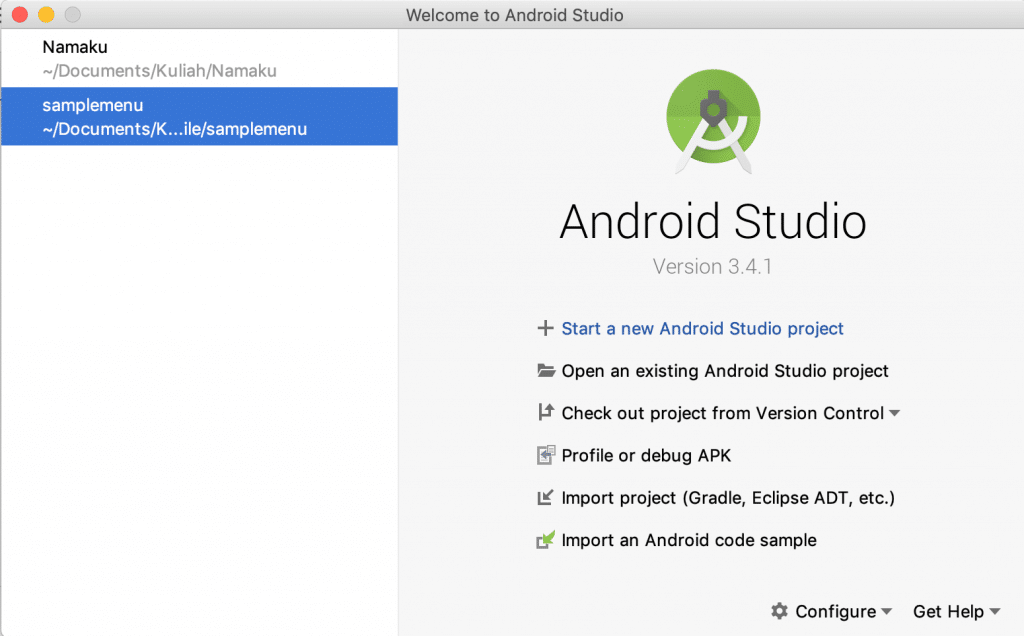Open an existing Android Studio project
1024x636 pixels.
pyautogui.click(x=725, y=371)
